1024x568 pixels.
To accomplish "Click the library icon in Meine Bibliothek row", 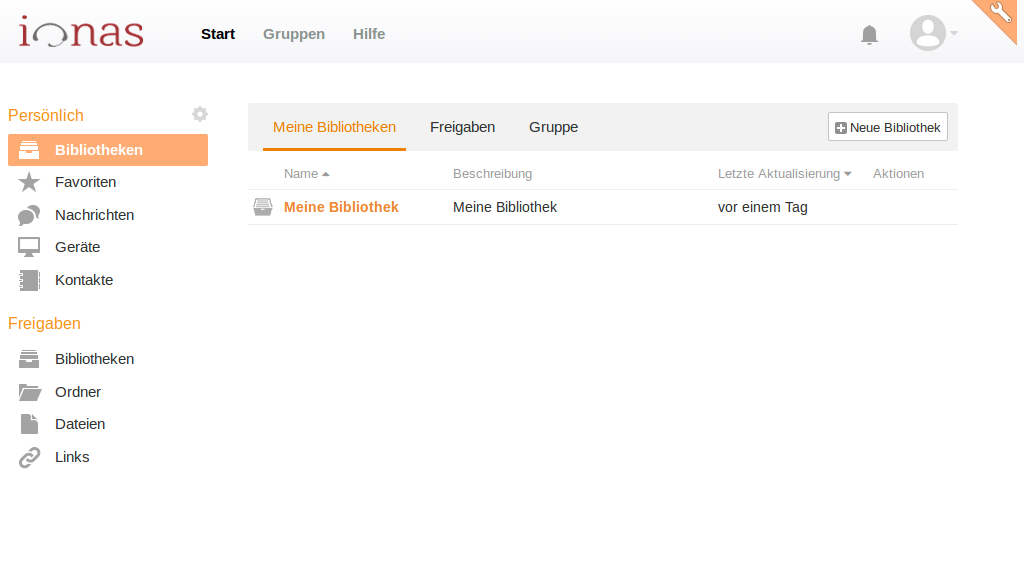I will coord(263,207).
